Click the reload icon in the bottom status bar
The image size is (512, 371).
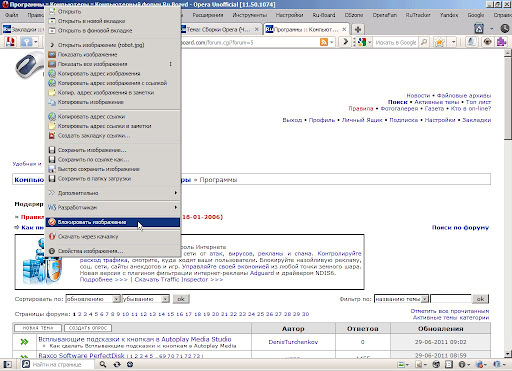pos(117,364)
